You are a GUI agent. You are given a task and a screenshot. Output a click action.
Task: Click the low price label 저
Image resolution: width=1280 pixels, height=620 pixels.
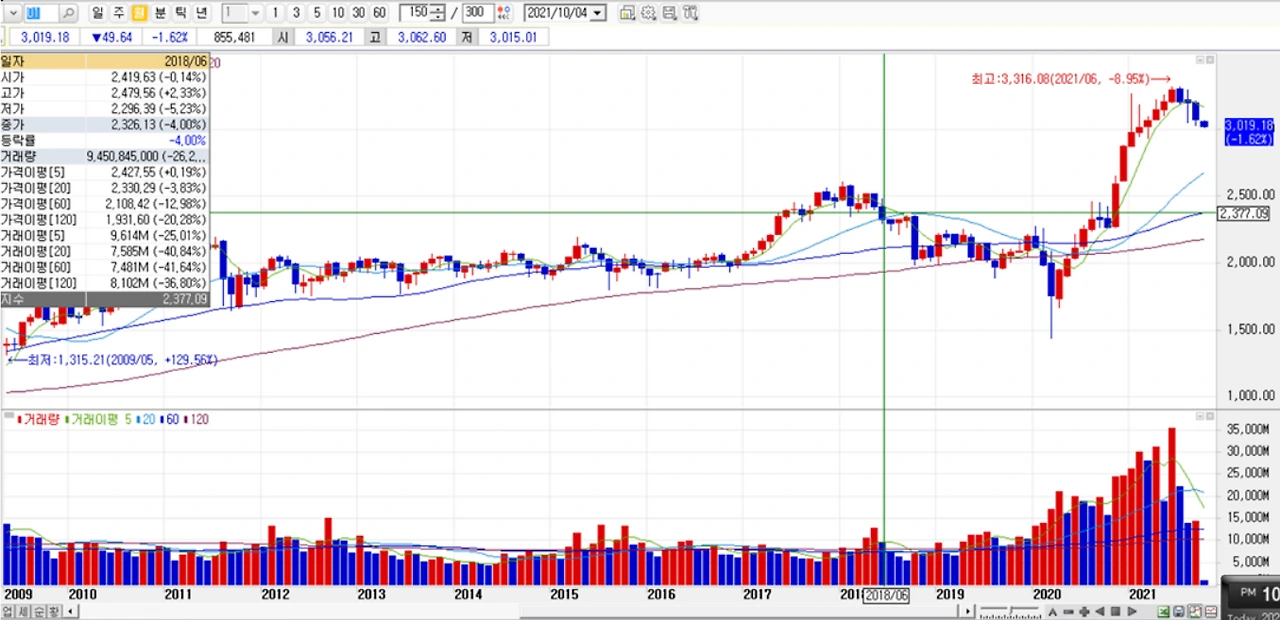(468, 37)
